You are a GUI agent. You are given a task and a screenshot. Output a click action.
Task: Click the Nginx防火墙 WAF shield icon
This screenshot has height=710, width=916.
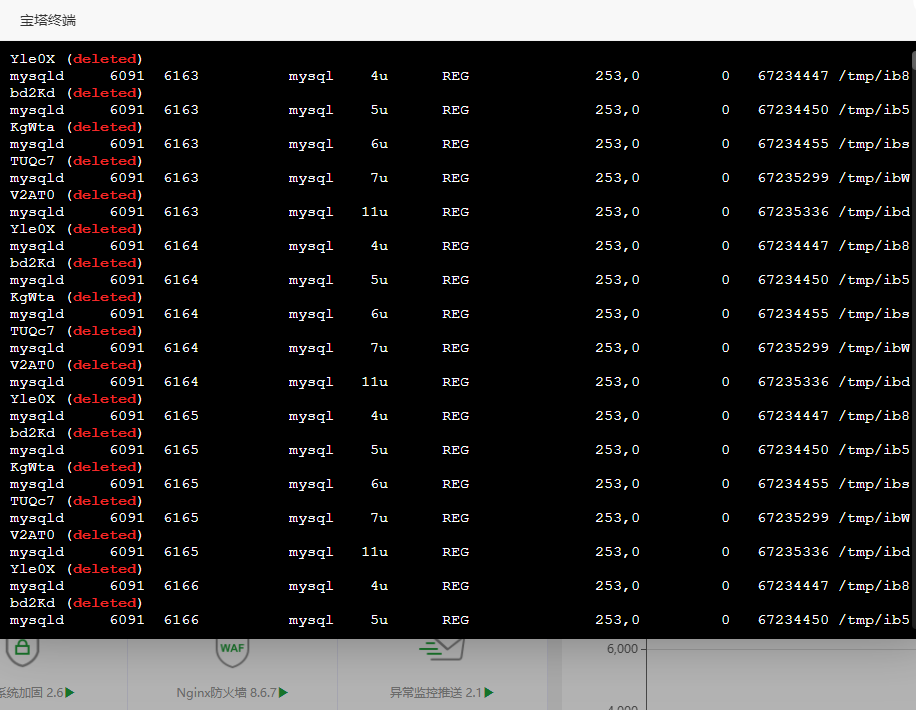(233, 652)
